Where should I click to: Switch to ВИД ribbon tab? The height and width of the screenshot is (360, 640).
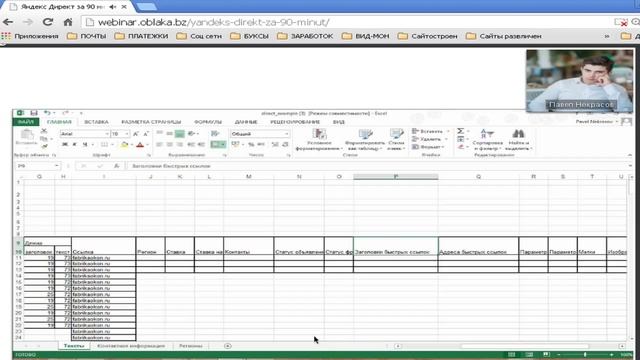coord(339,122)
